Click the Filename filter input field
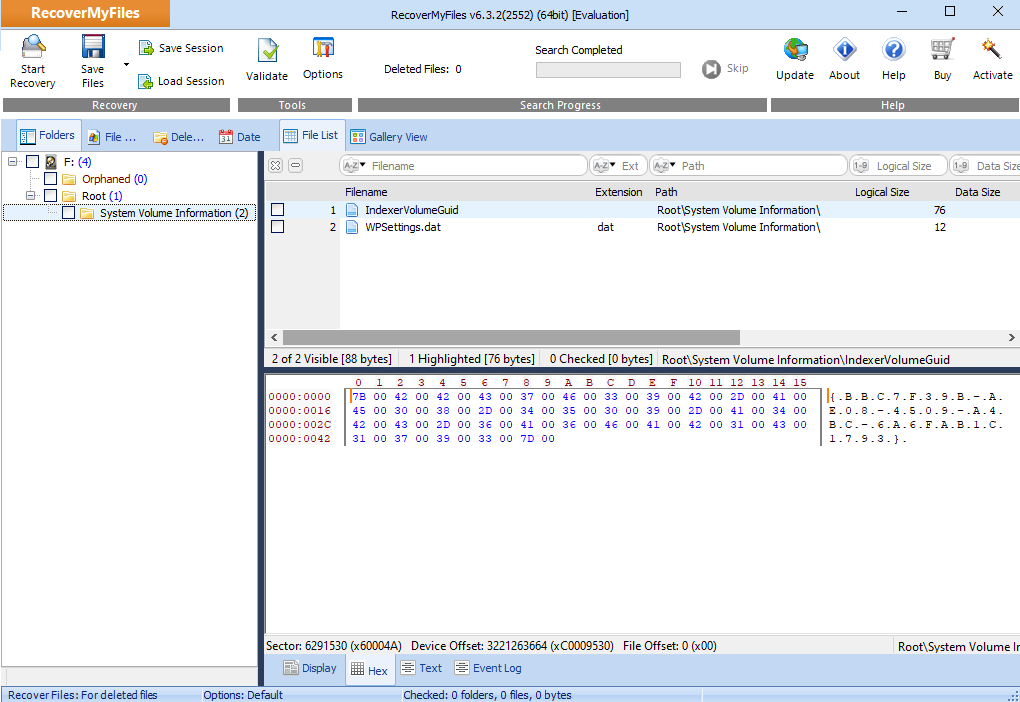This screenshot has width=1020, height=702. 463,166
